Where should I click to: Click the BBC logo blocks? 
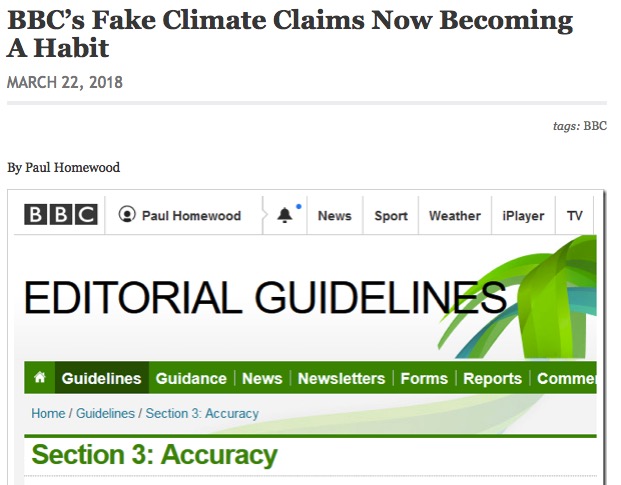(61, 215)
